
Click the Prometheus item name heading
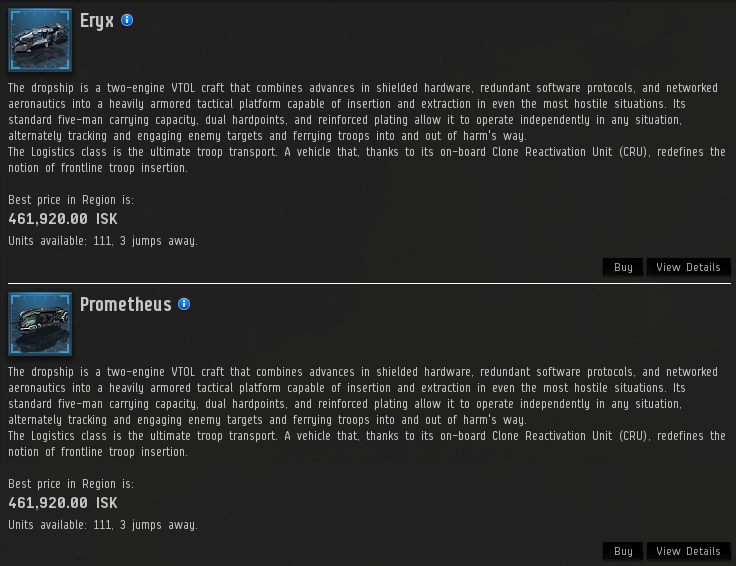click(126, 305)
